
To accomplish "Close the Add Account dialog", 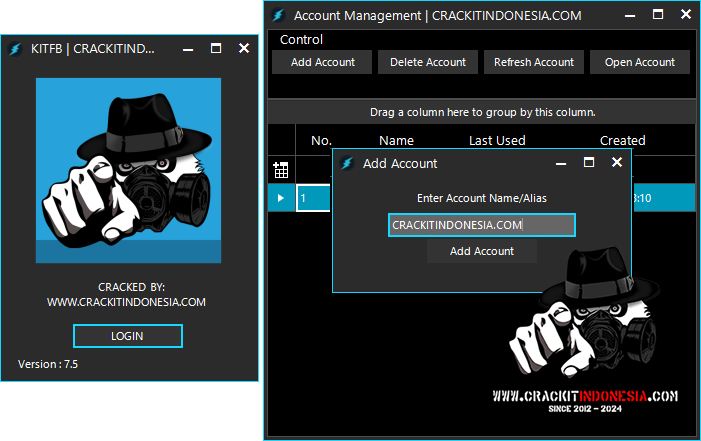I will tap(617, 162).
